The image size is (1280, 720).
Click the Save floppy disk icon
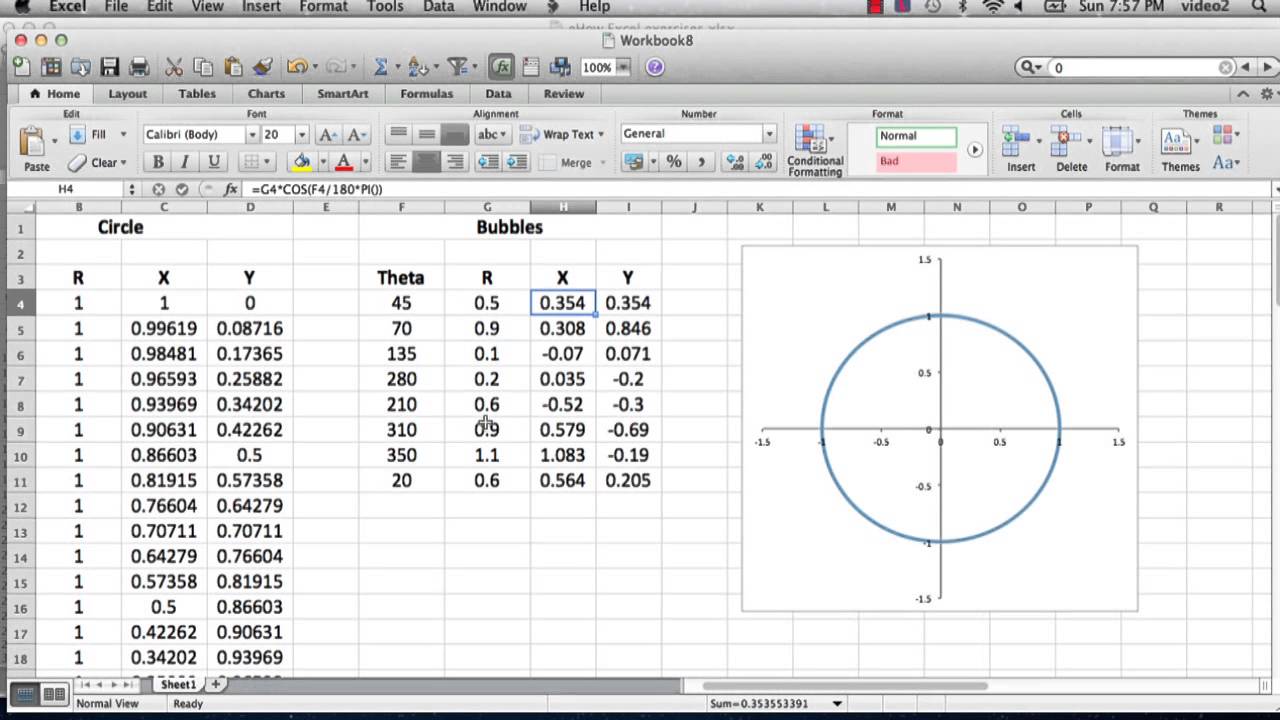[x=109, y=67]
